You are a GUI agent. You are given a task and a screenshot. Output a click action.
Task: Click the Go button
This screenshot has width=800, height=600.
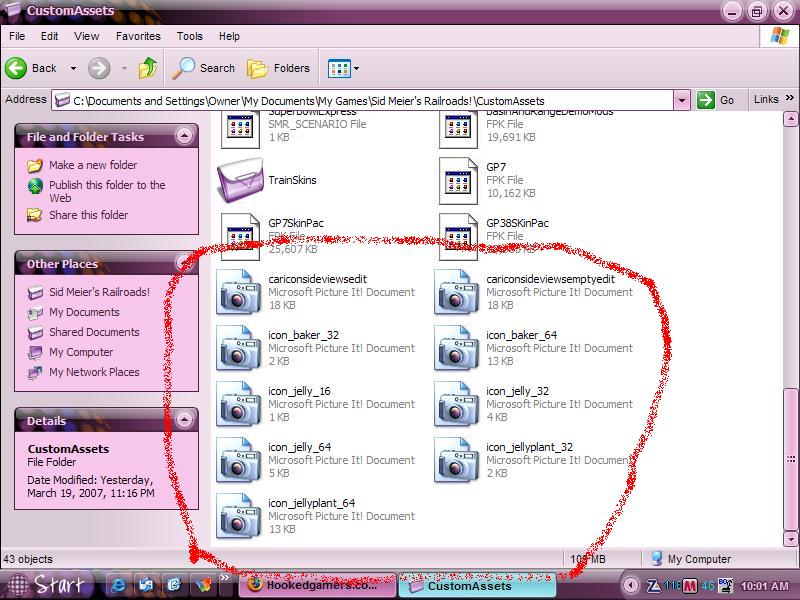pos(716,100)
